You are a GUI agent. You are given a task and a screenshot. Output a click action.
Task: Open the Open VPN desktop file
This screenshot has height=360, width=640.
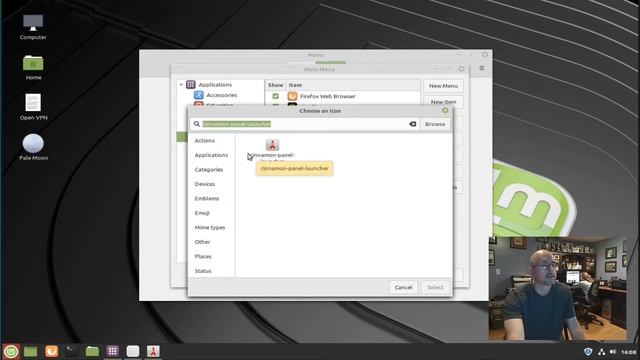(x=33, y=107)
